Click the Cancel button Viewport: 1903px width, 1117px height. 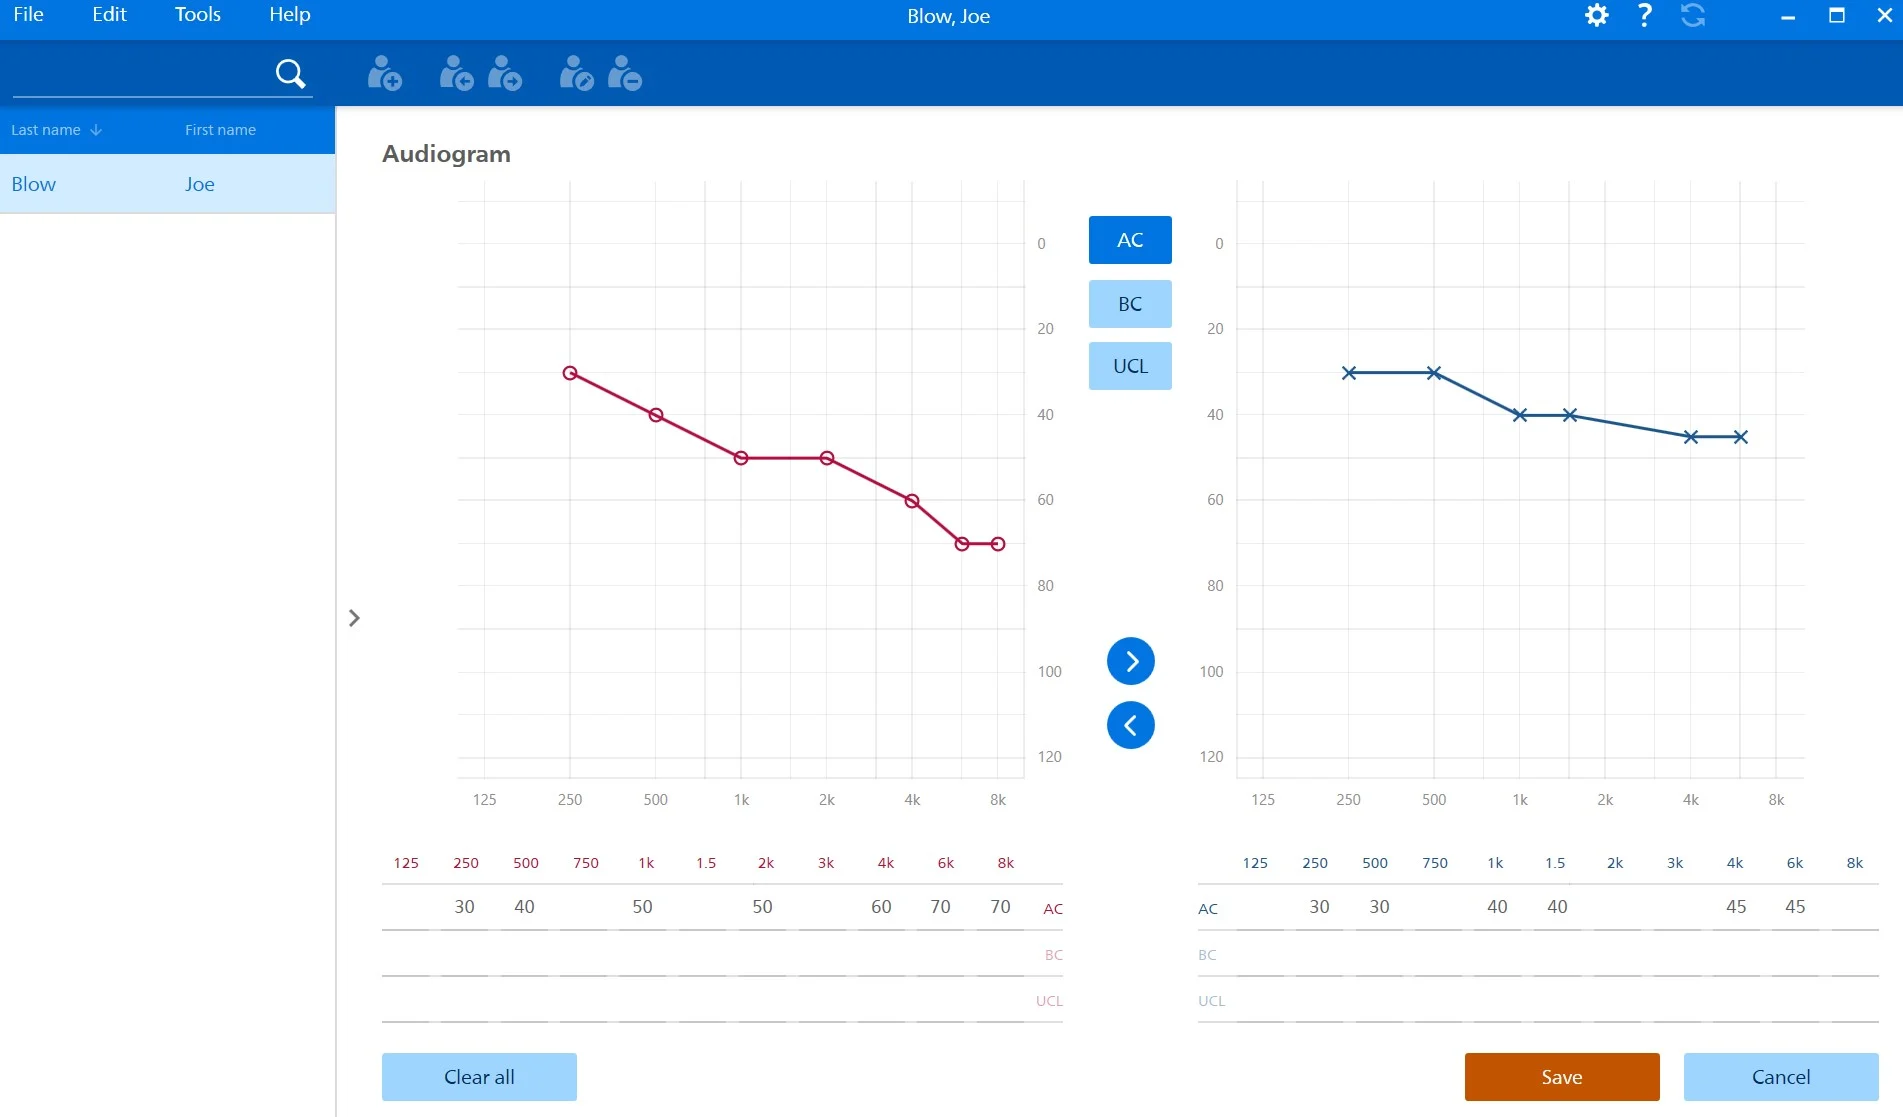pos(1781,1077)
